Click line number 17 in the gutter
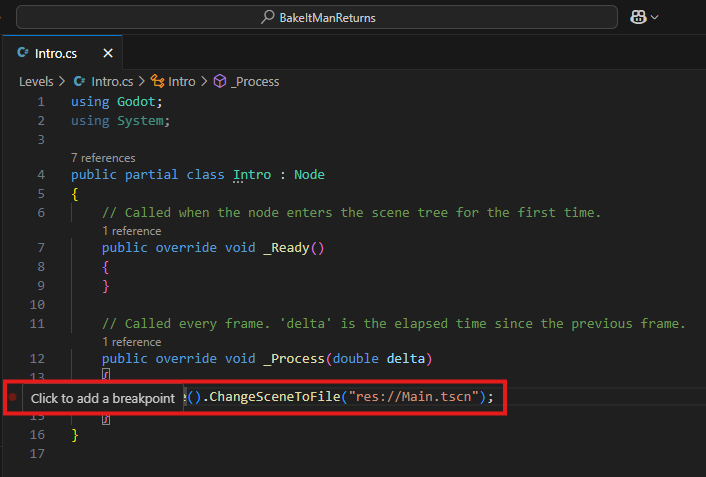The height and width of the screenshot is (477, 706). pyautogui.click(x=37, y=454)
